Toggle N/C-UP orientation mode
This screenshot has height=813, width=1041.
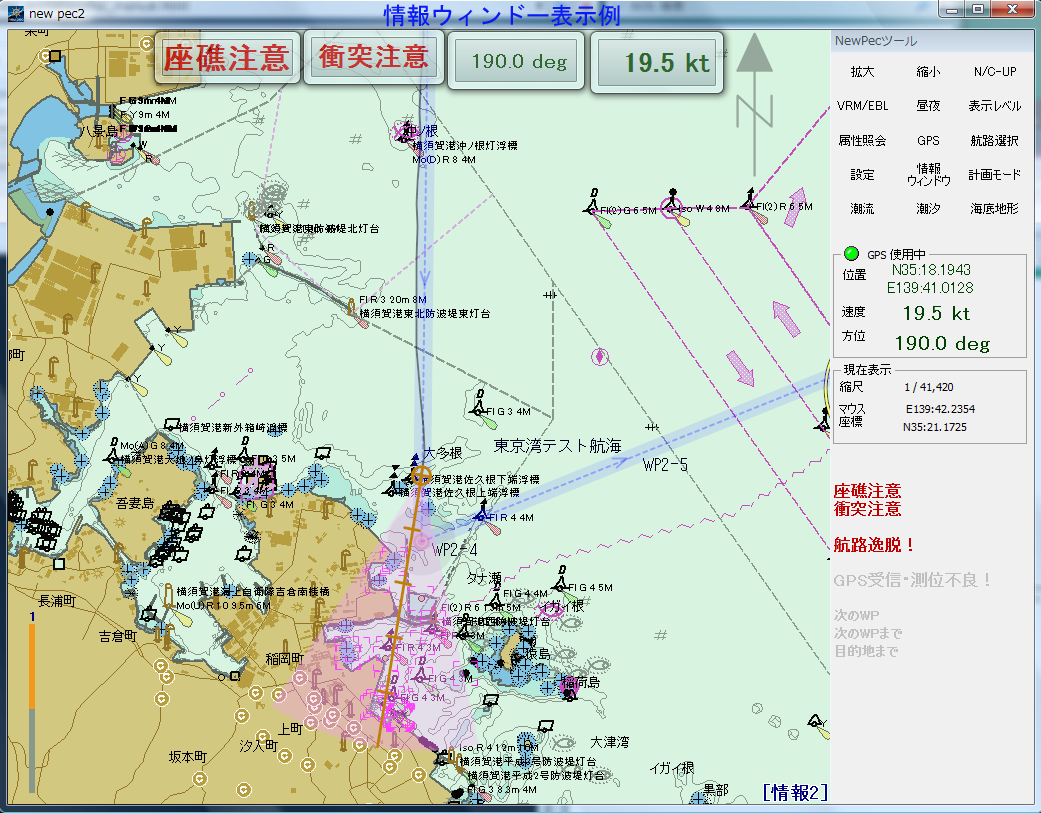(995, 72)
